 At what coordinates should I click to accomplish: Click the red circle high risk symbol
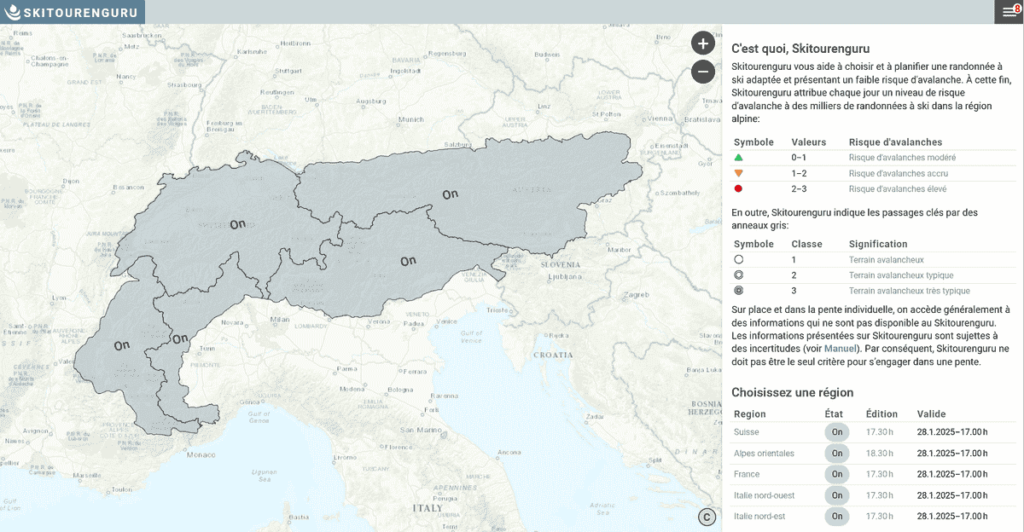click(738, 189)
